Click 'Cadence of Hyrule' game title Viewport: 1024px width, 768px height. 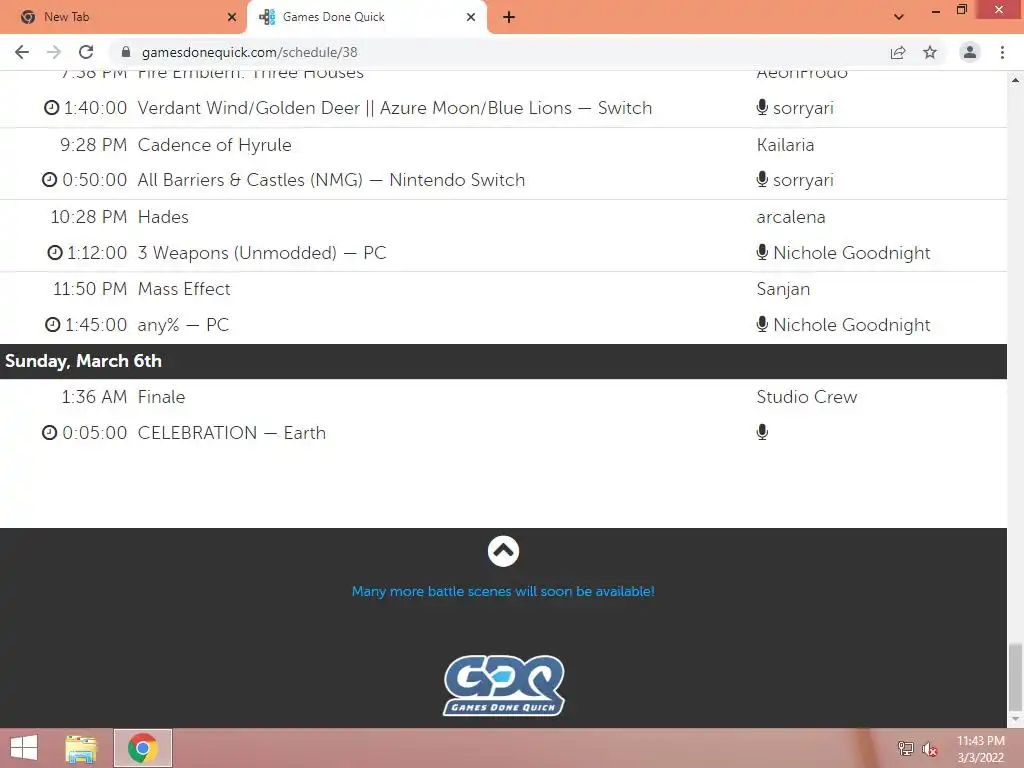214,145
